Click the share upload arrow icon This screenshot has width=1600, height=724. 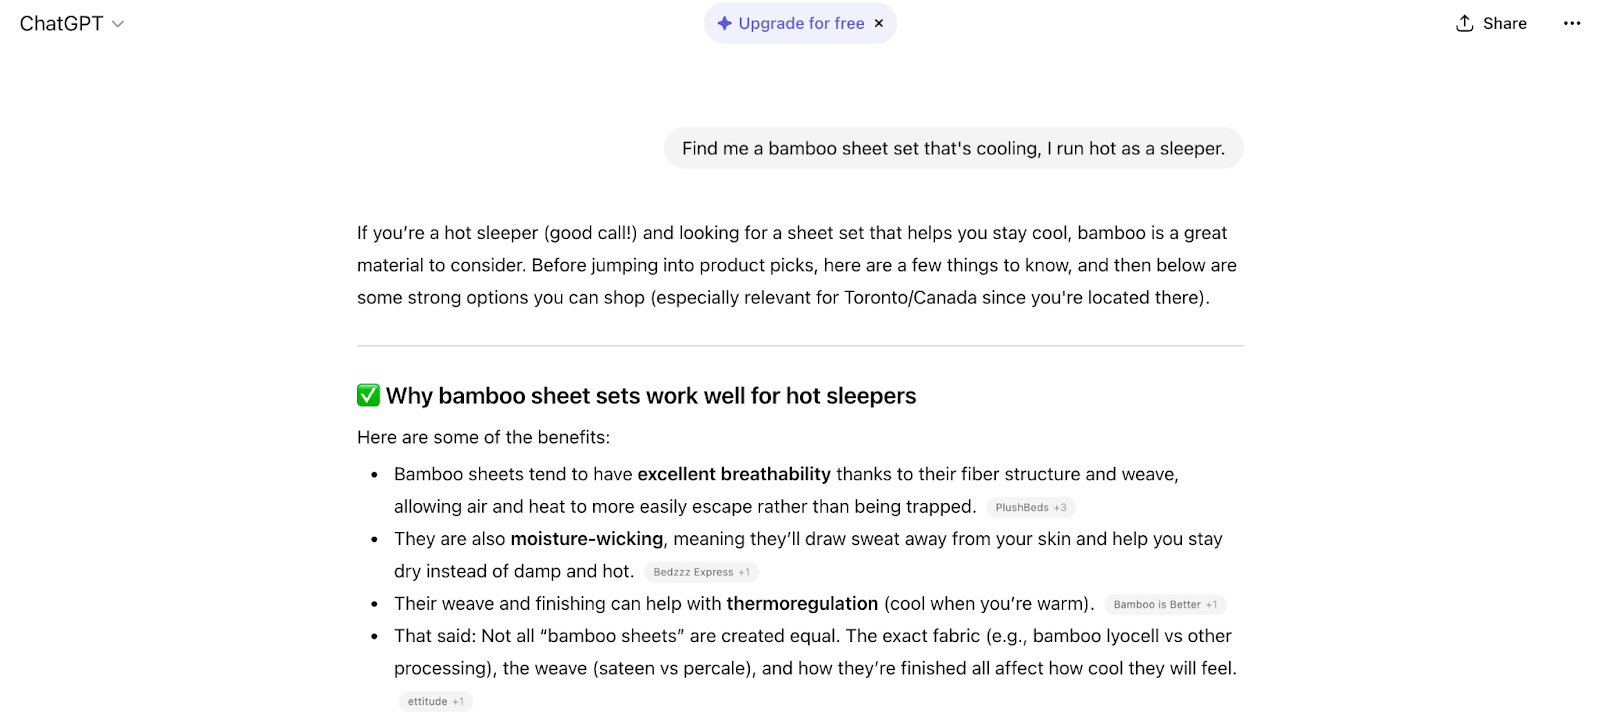click(x=1465, y=23)
